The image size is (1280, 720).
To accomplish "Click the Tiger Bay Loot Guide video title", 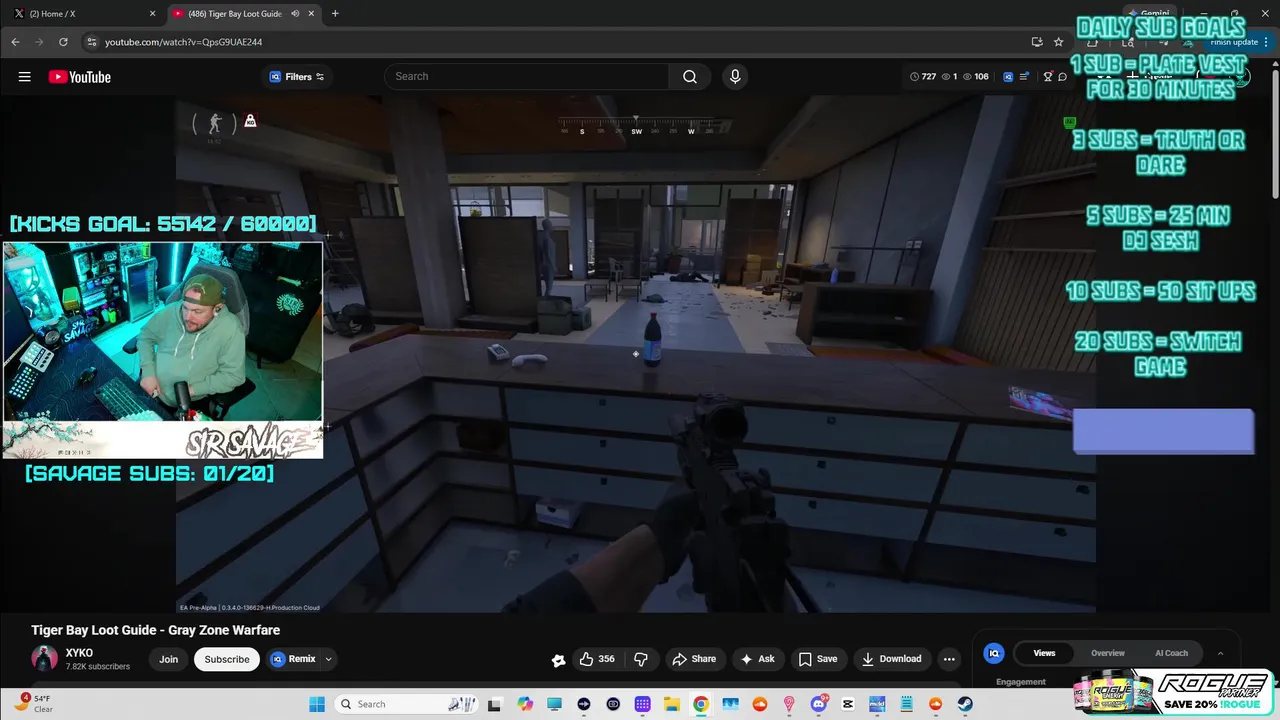I will point(156,630).
